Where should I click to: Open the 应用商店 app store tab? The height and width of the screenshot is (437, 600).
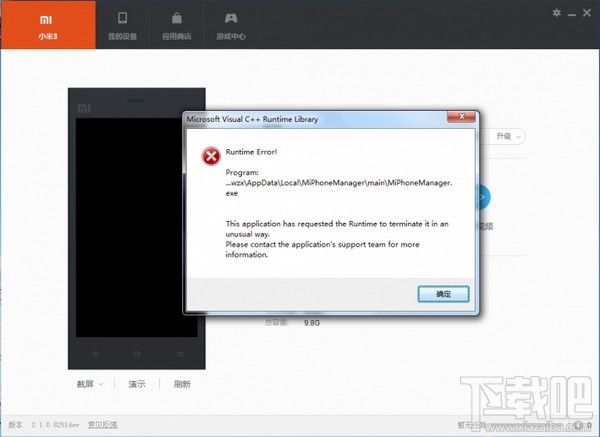pos(176,26)
